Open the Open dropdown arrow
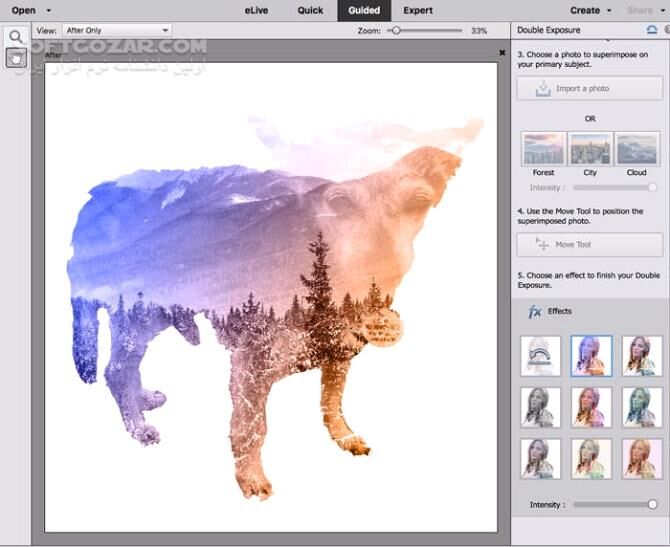Image resolution: width=670 pixels, height=547 pixels. click(x=48, y=11)
